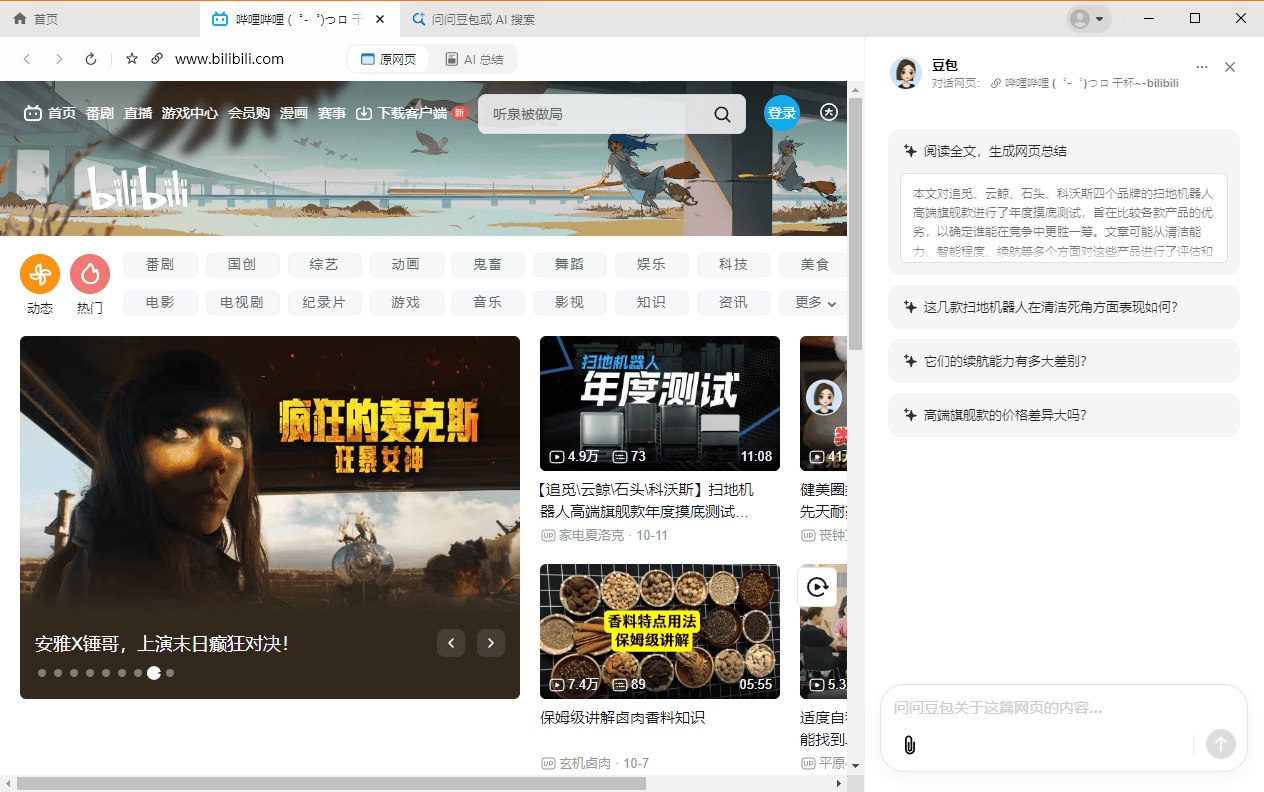Screen dimensions: 1264x792
Task: Click the Doubao send arrow icon
Action: pos(1221,744)
